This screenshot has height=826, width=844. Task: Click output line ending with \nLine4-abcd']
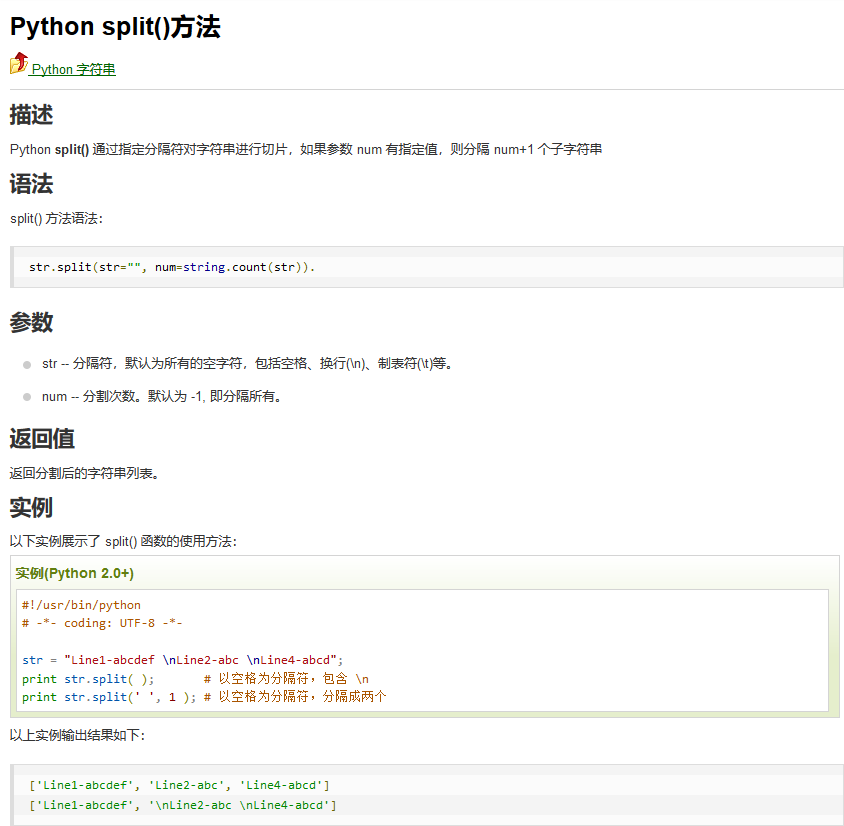(x=182, y=805)
